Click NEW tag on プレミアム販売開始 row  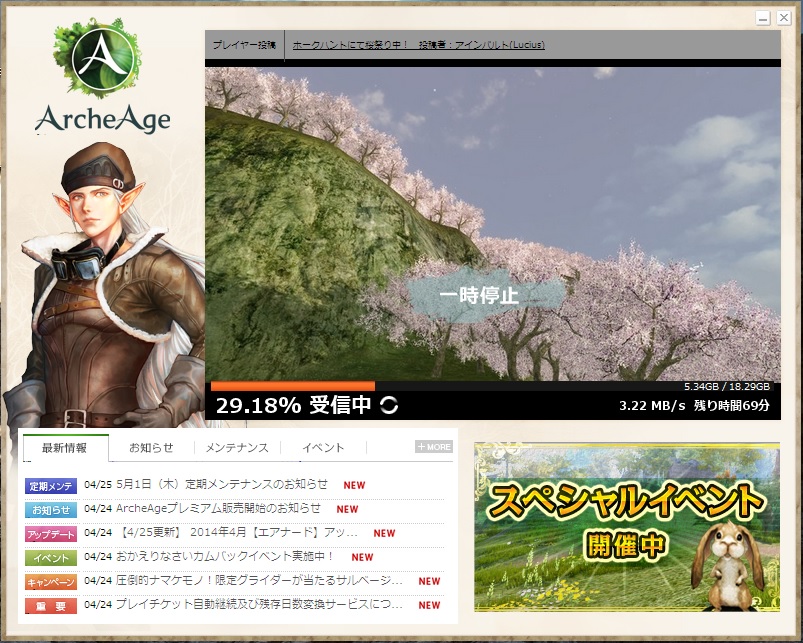coord(347,509)
